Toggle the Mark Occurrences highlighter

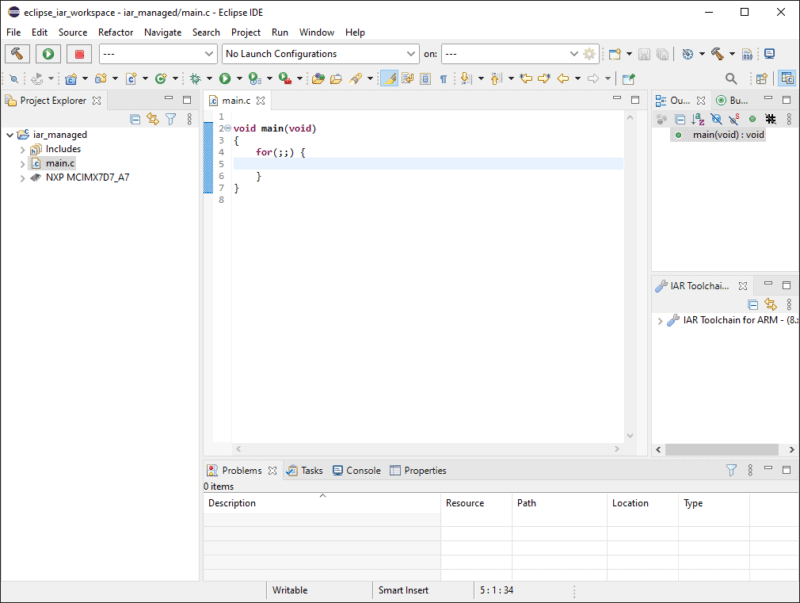388,77
